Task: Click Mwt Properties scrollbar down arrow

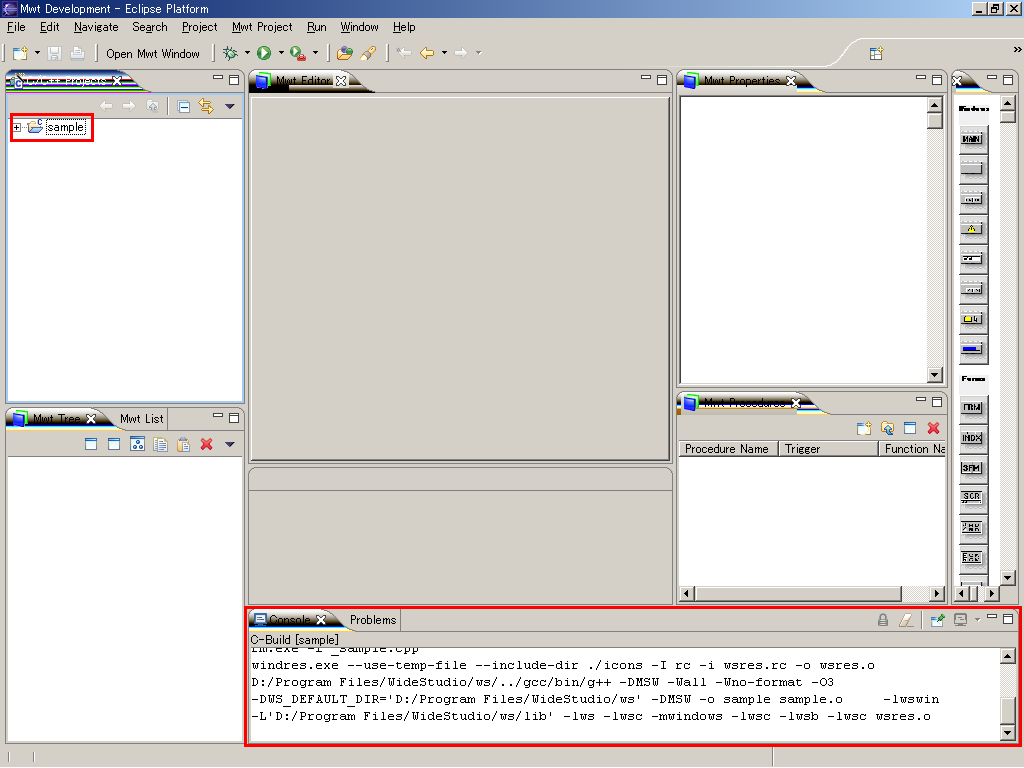Action: [935, 375]
